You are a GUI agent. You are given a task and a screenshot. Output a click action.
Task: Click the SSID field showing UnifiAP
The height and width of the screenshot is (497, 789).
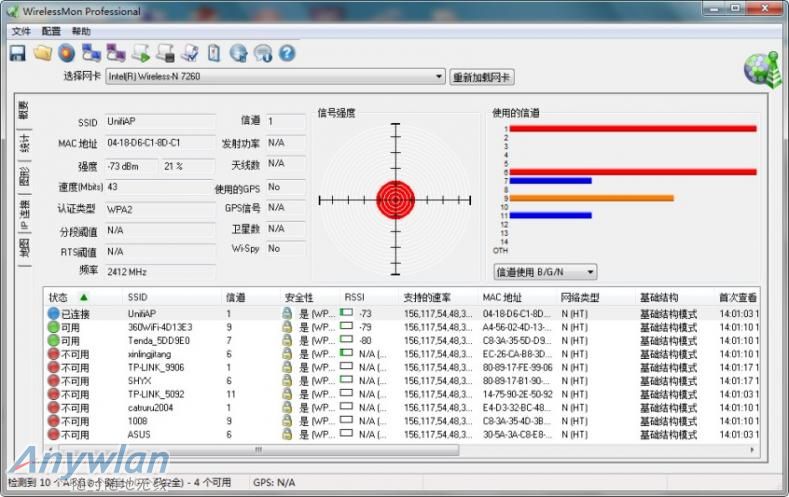coord(160,121)
